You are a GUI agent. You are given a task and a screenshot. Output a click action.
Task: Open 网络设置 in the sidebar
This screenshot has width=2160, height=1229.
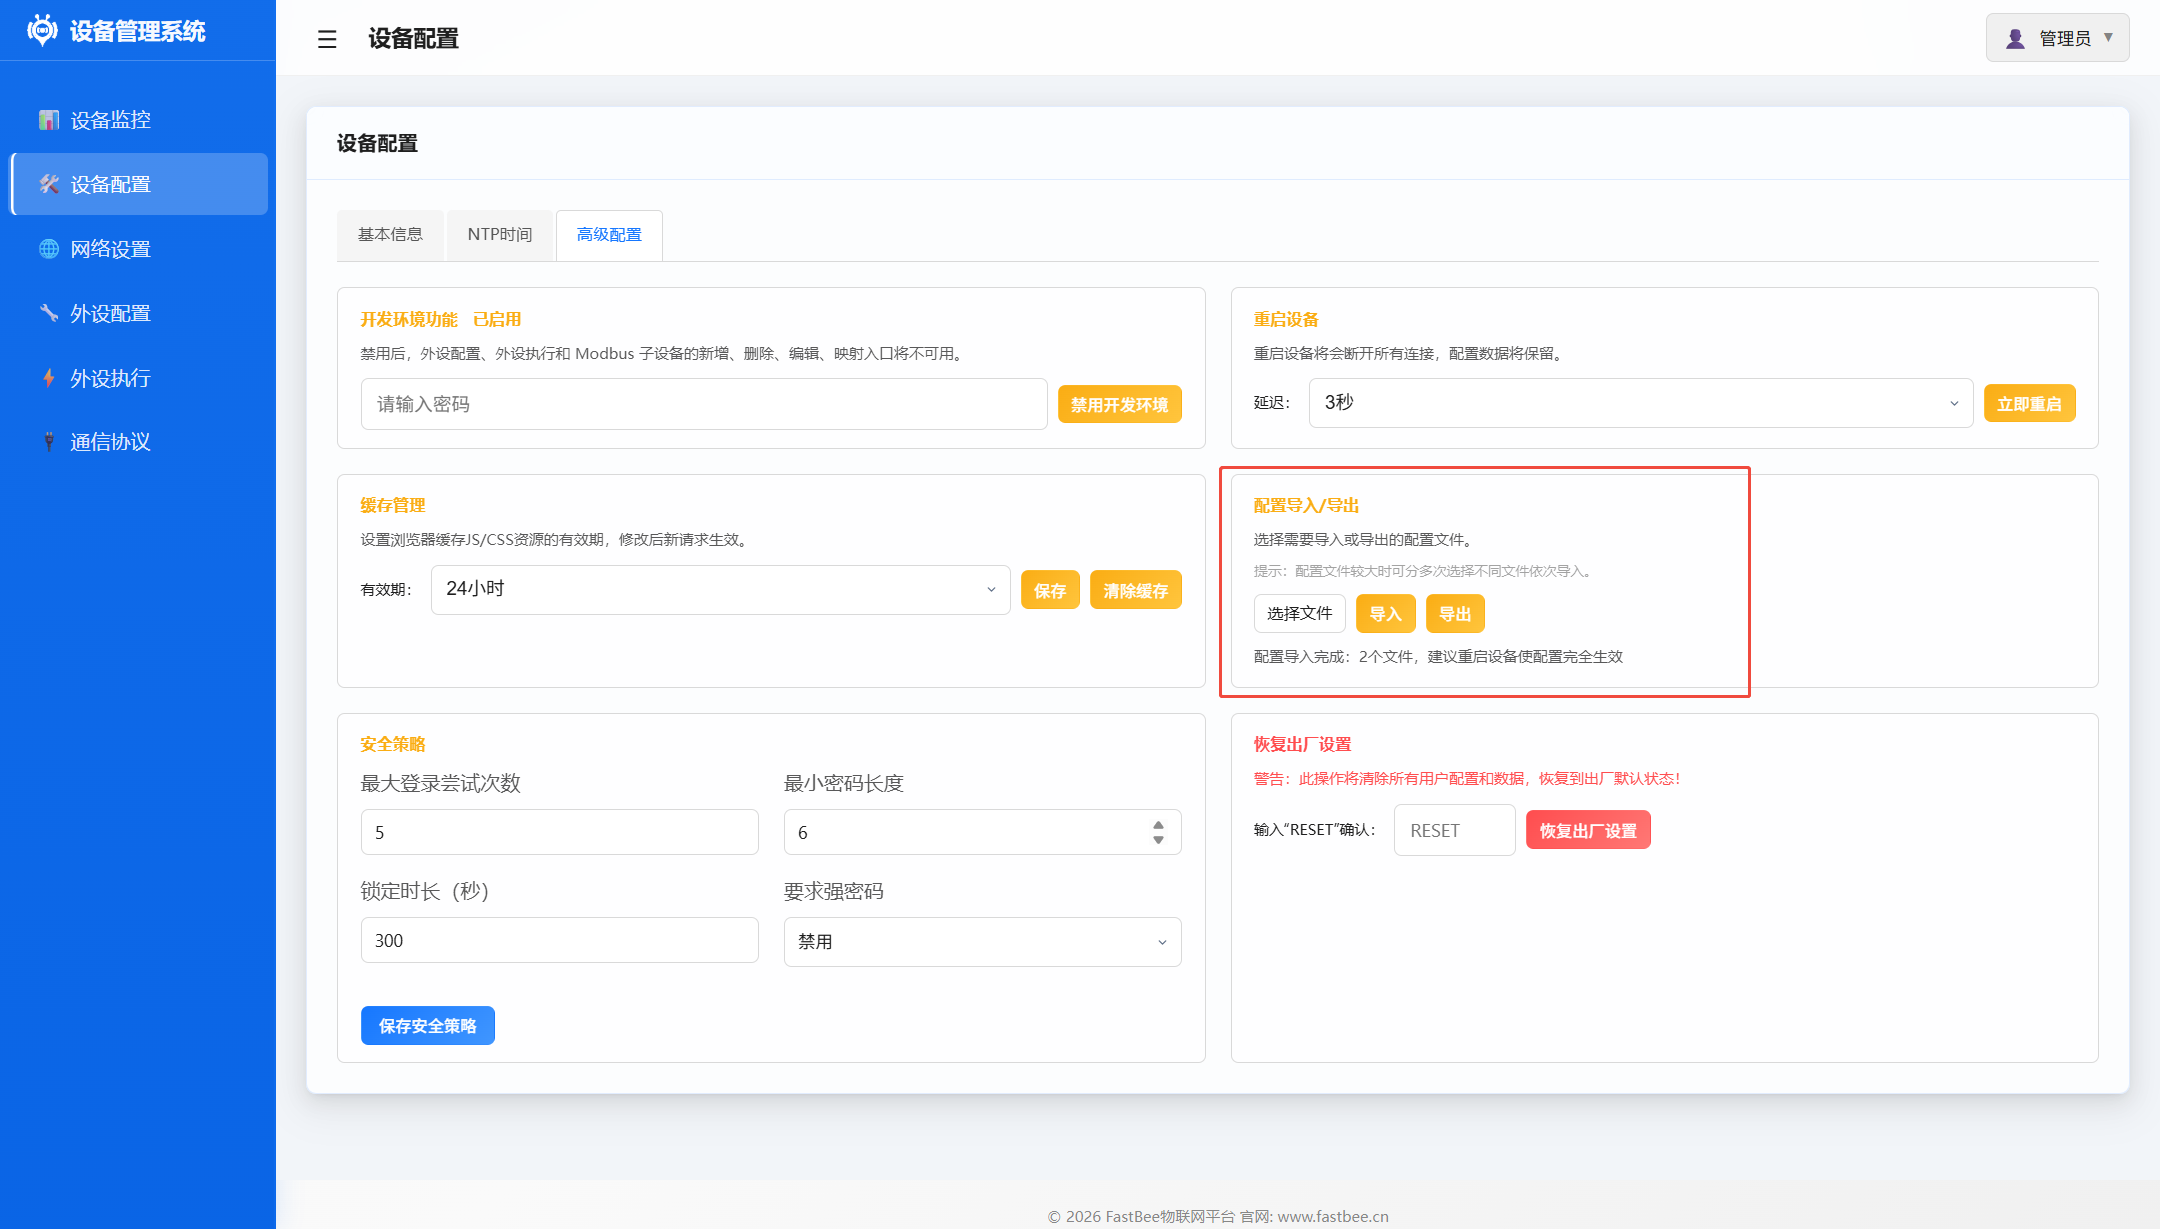coord(139,249)
